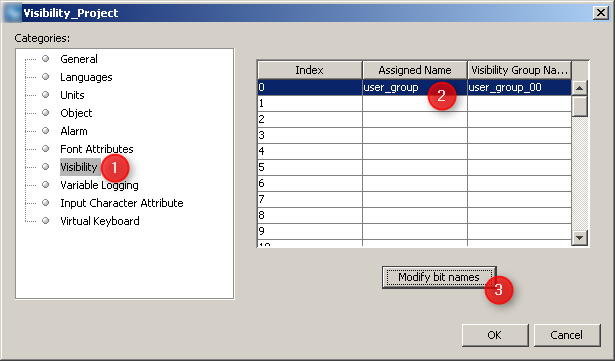Select row with index 9

pyautogui.click(x=415, y=232)
